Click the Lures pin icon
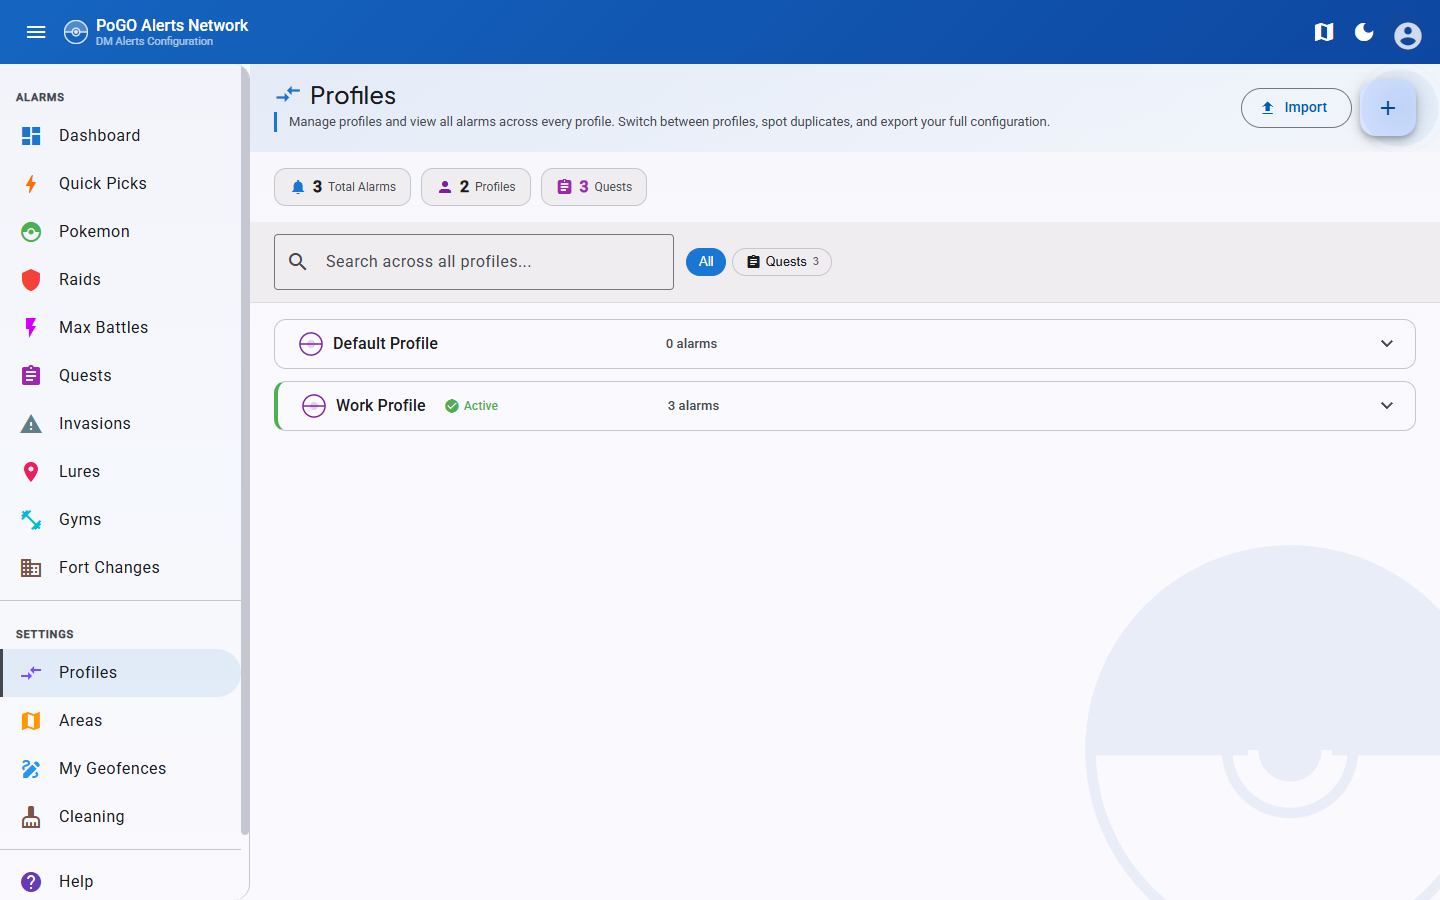1440x900 pixels. (31, 472)
